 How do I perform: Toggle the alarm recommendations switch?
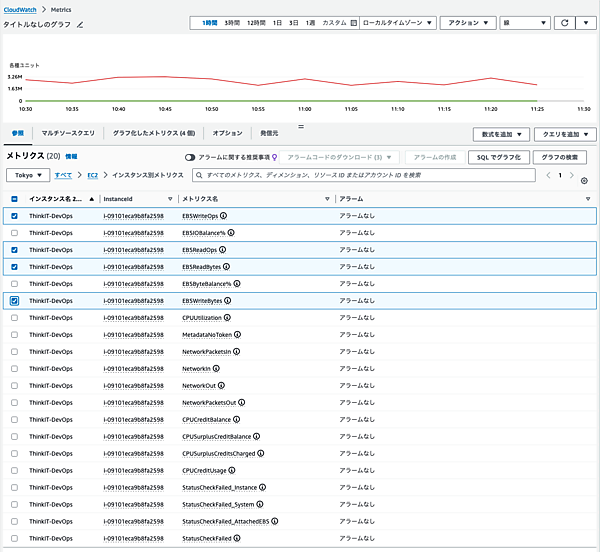click(x=190, y=157)
